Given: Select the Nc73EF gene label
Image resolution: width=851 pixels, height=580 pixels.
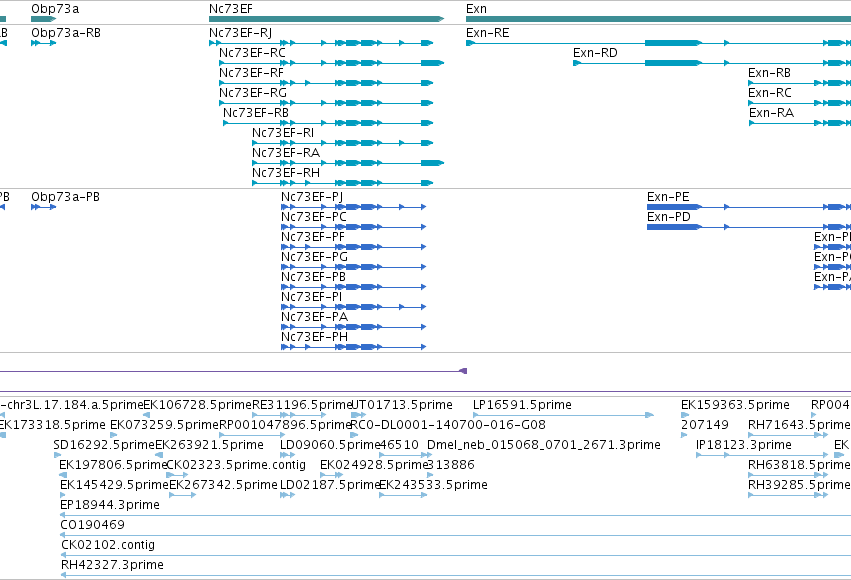Looking at the screenshot, I should click(x=231, y=9).
